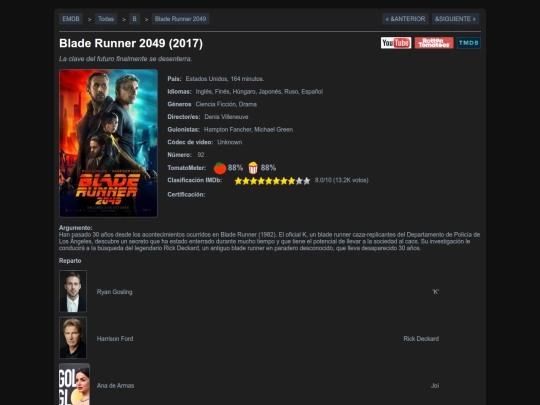Open the Blade Runner 2049 poster image

click(108, 143)
